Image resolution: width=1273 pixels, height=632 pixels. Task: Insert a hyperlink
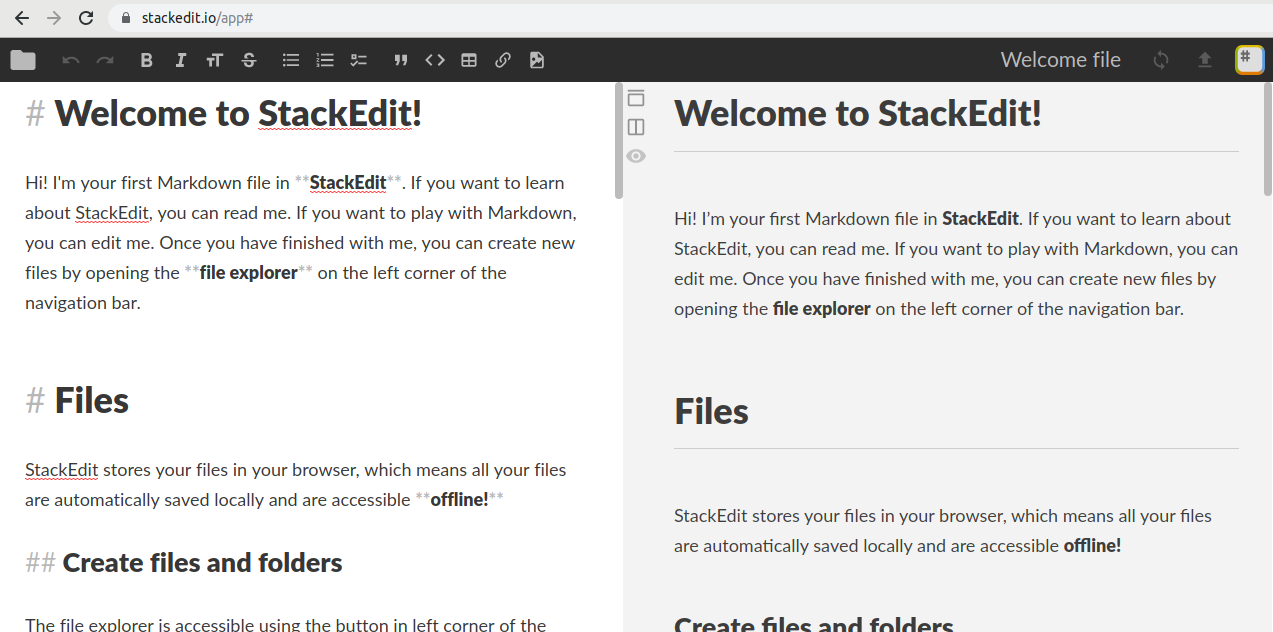tap(502, 60)
